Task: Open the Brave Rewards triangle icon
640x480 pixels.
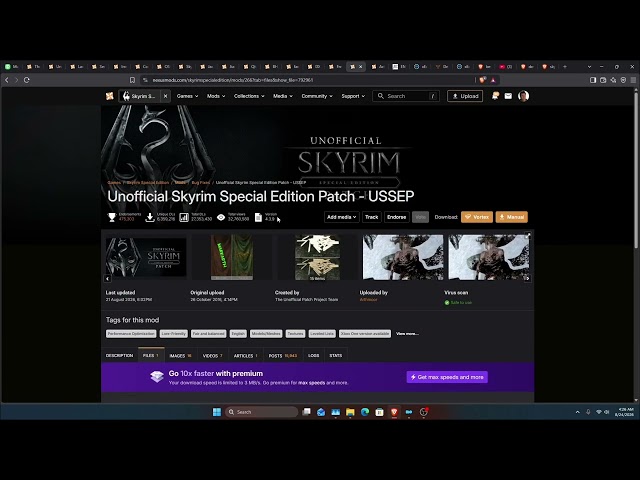Action: [x=493, y=80]
